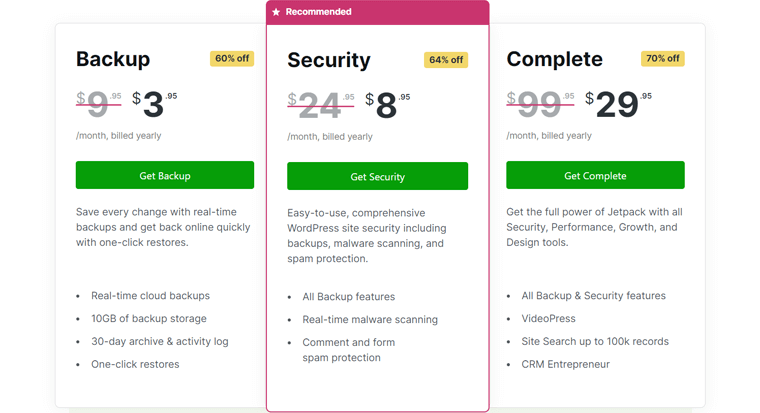760x413 pixels.
Task: Click the $8.95 Security discounted price
Action: (387, 105)
